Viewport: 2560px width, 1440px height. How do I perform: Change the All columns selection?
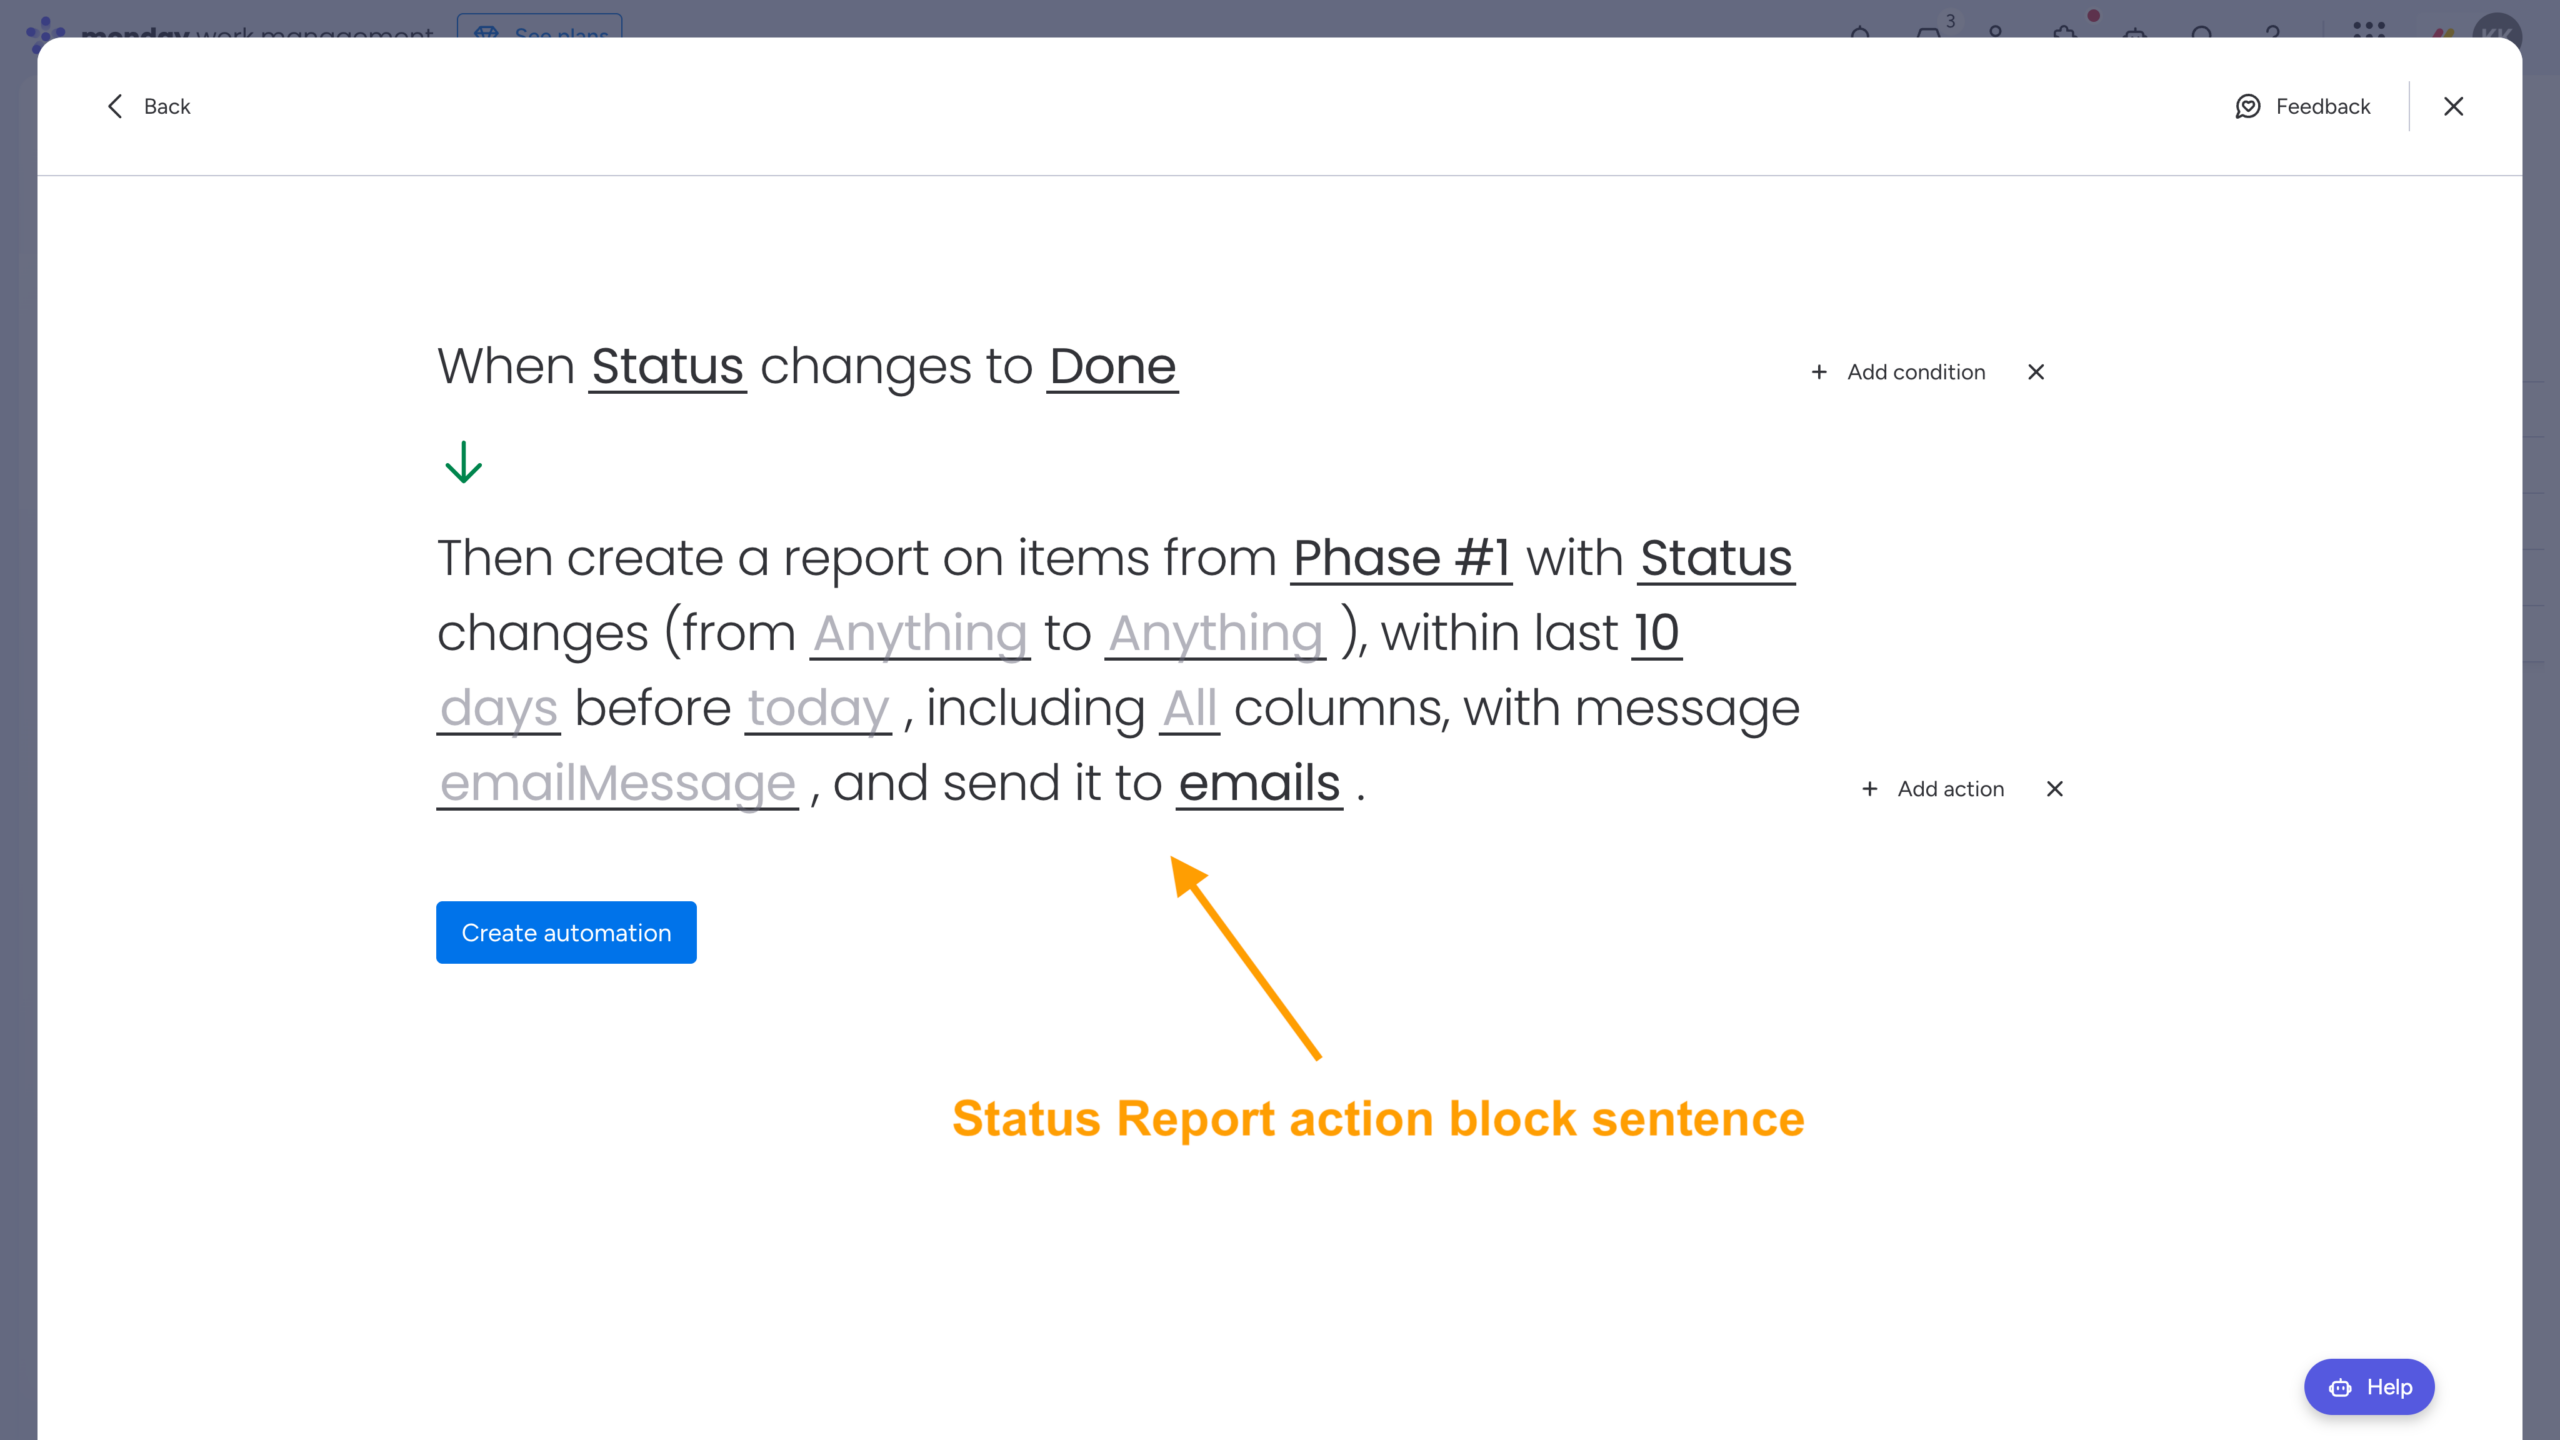(x=1189, y=708)
